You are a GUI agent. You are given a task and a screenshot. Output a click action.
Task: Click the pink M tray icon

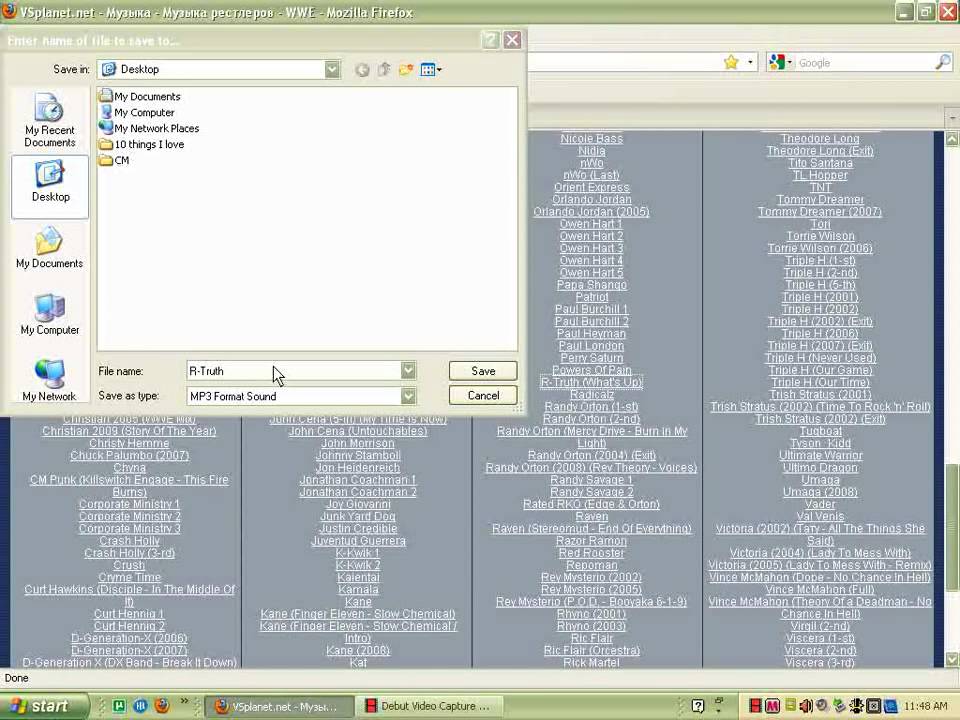[x=771, y=706]
